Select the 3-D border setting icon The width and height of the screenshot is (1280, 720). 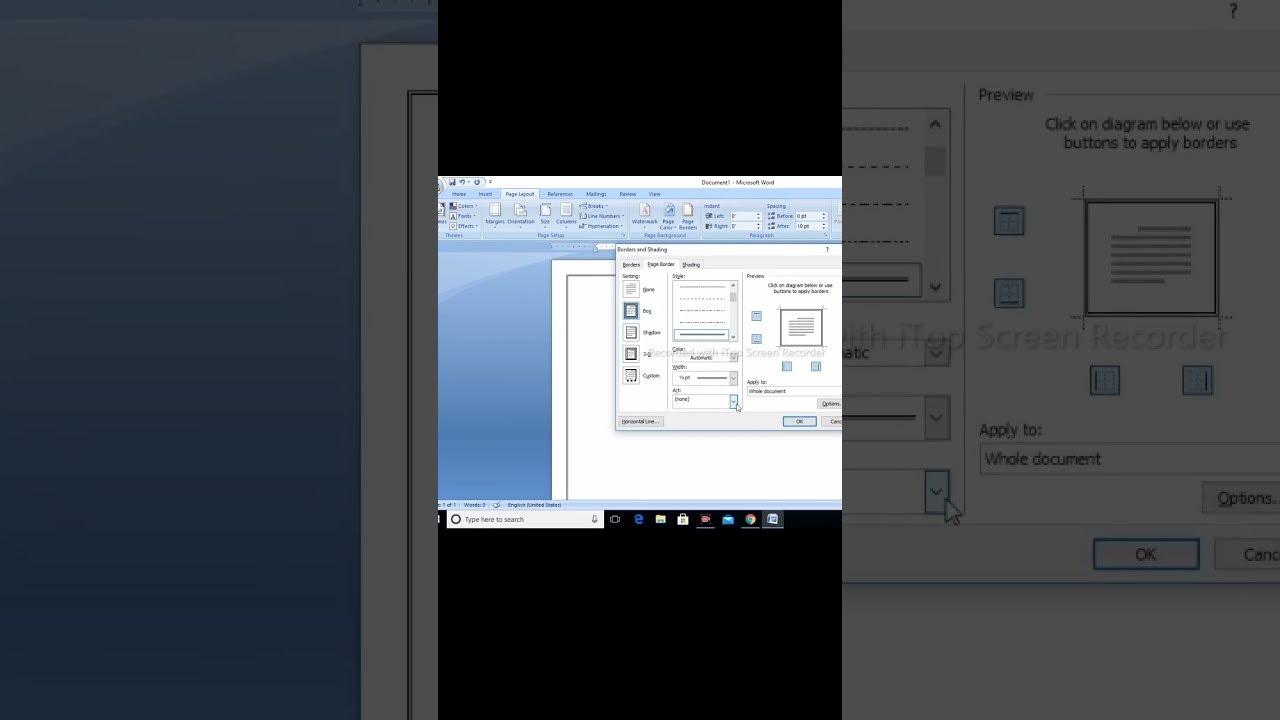point(631,354)
